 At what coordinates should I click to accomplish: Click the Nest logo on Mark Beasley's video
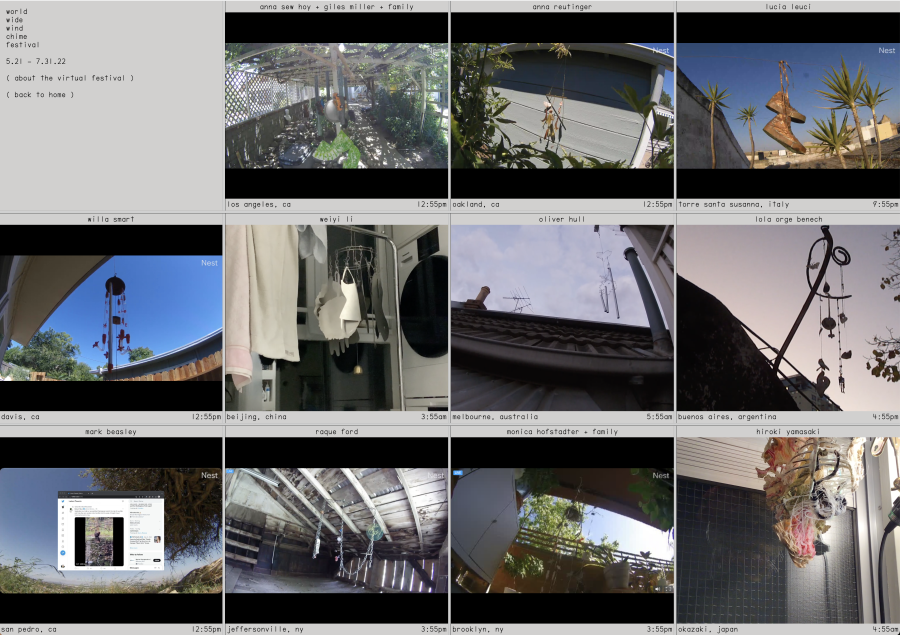(x=209, y=476)
